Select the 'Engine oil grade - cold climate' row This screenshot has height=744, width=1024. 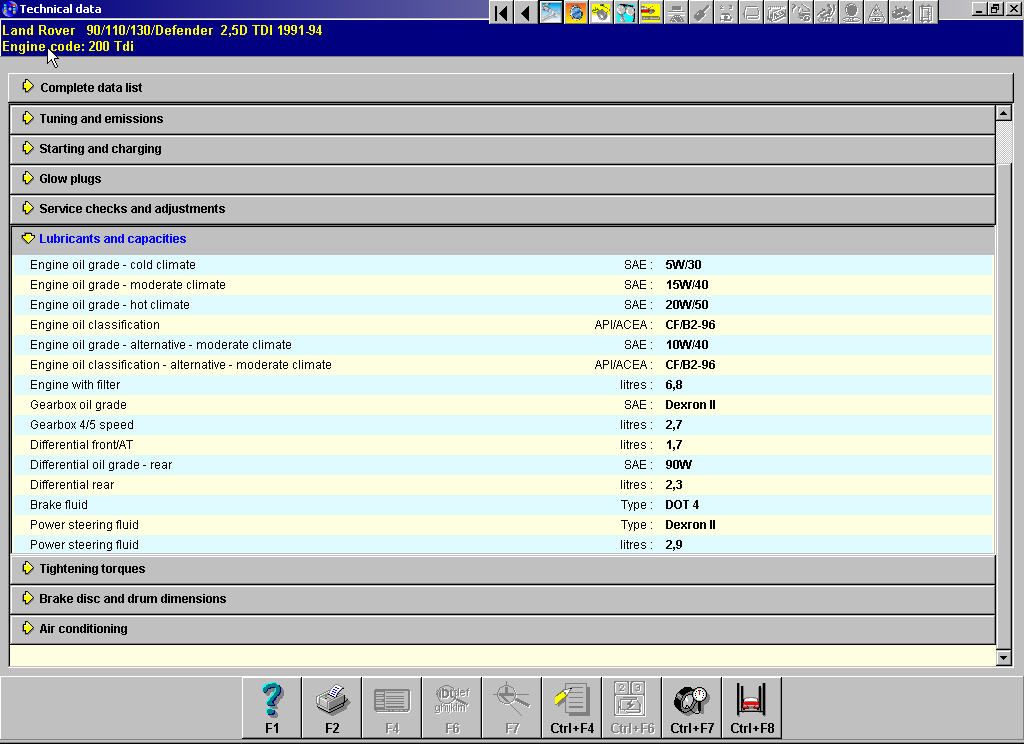503,265
